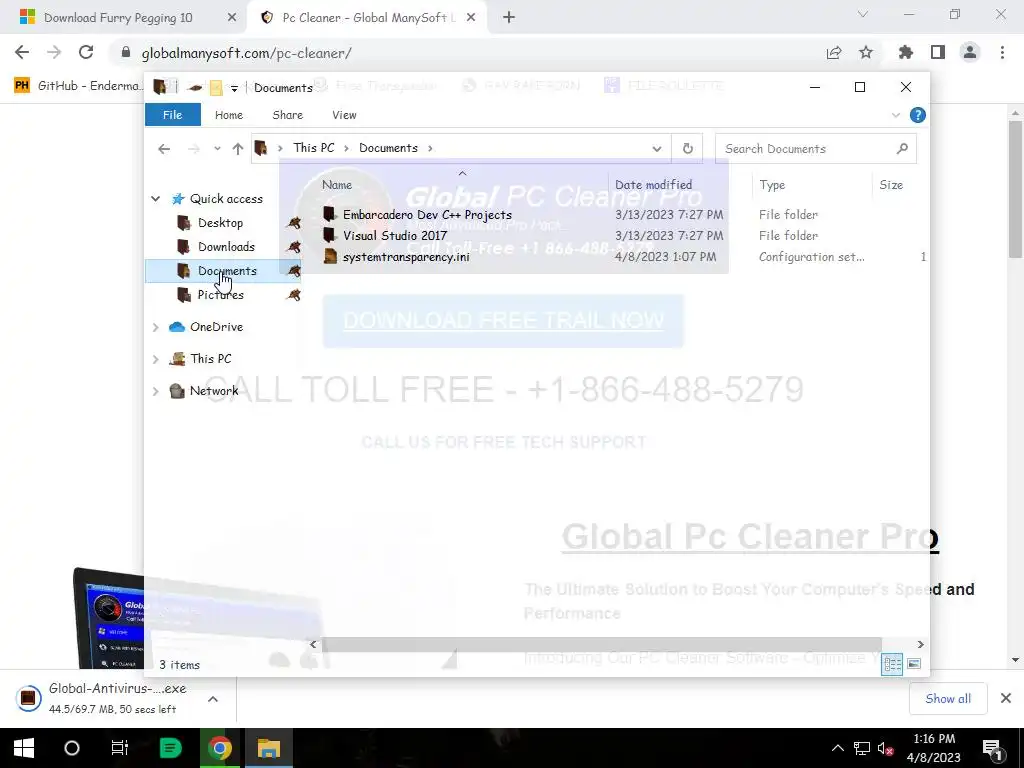Open File tab in Explorer ribbon

(172, 115)
